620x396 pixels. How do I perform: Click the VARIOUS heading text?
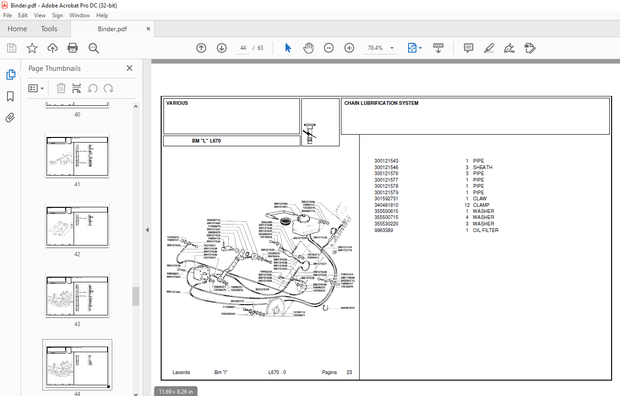177,103
